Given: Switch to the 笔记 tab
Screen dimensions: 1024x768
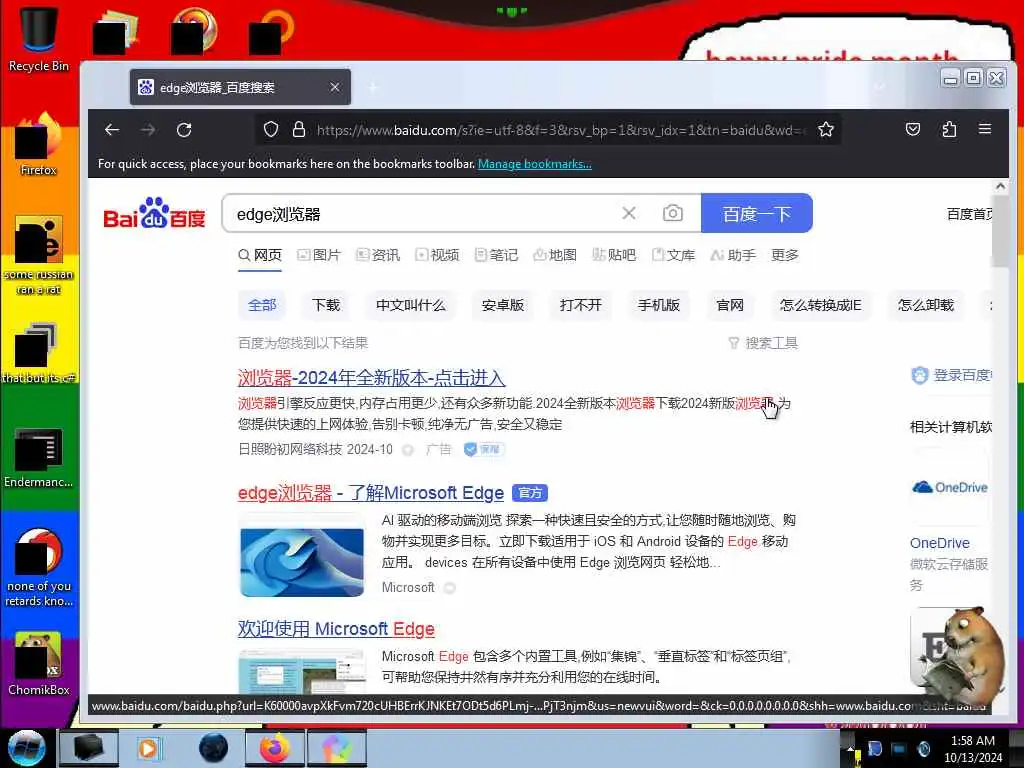Looking at the screenshot, I should tap(496, 255).
